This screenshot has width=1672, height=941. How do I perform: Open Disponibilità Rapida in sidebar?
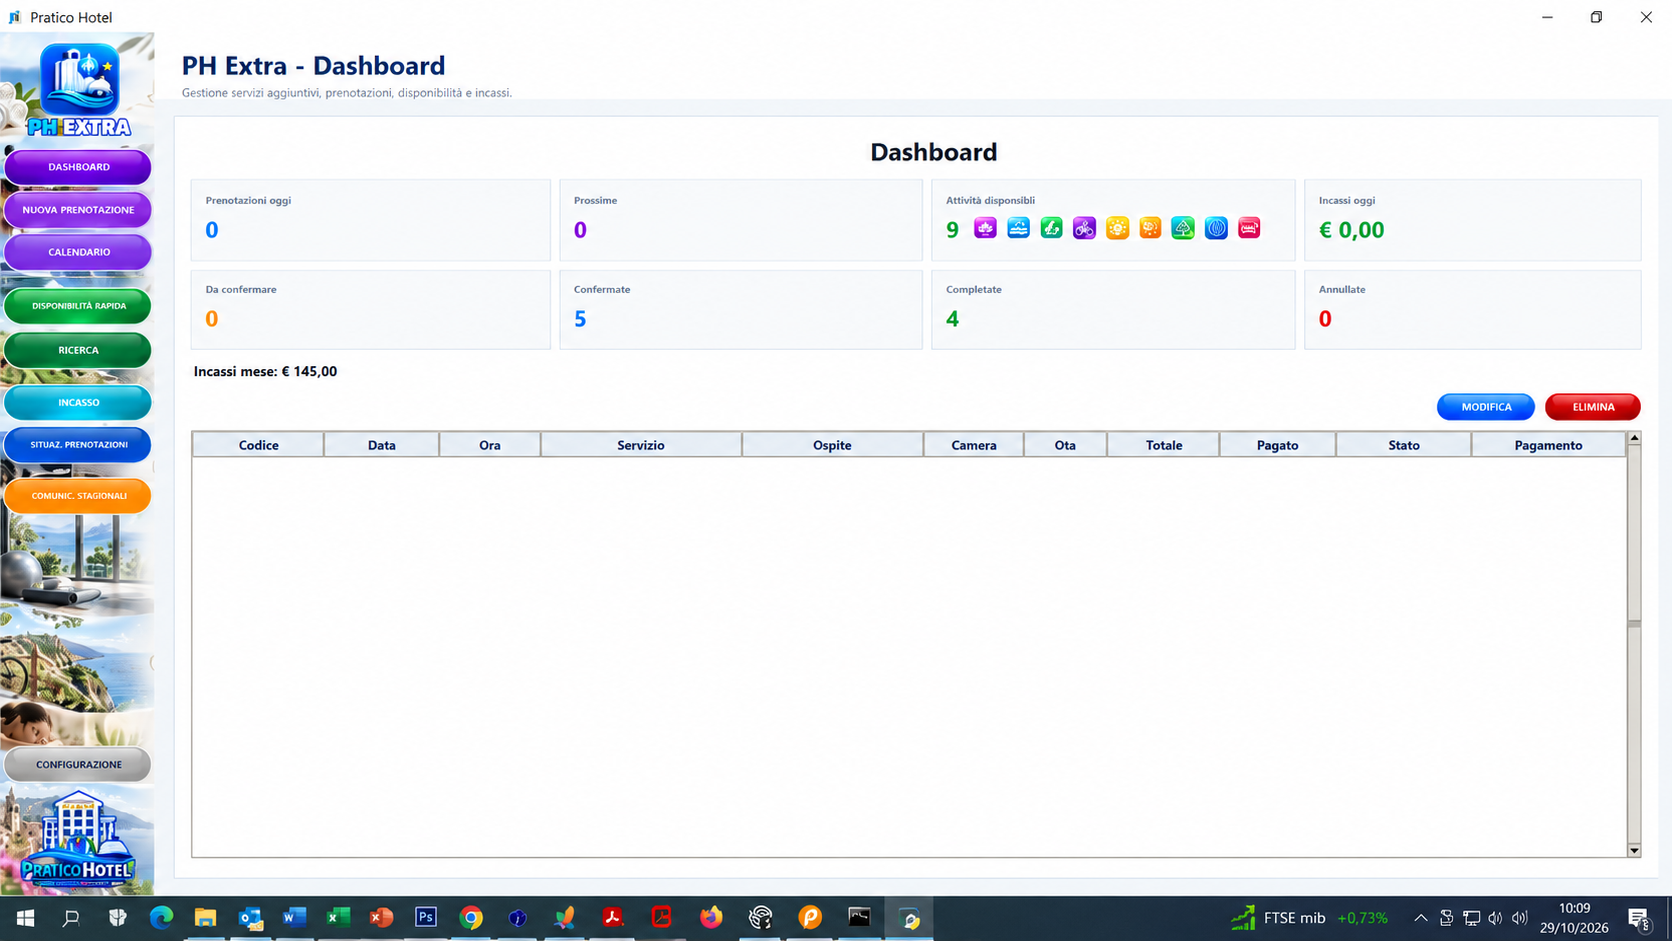point(78,306)
